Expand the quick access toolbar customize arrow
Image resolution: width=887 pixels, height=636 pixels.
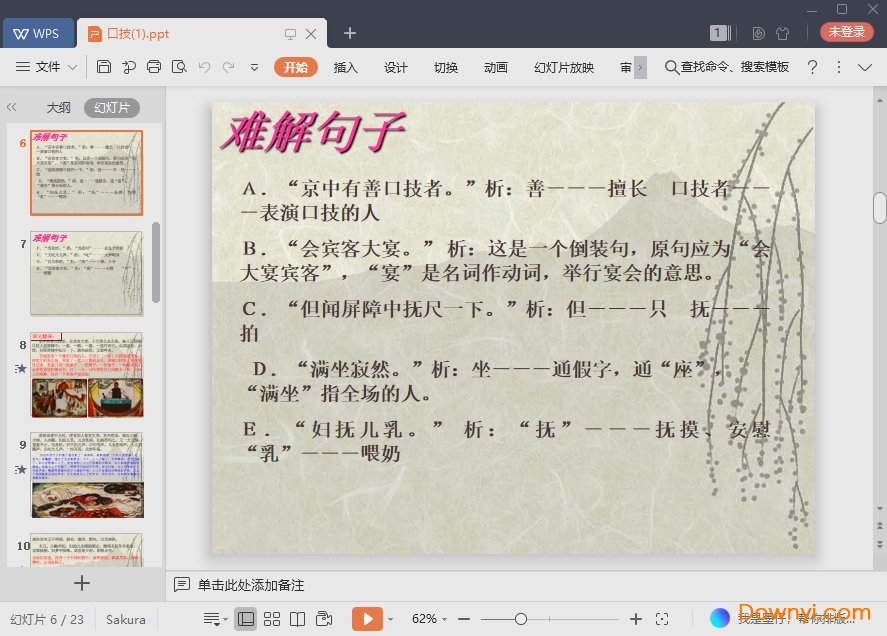254,67
